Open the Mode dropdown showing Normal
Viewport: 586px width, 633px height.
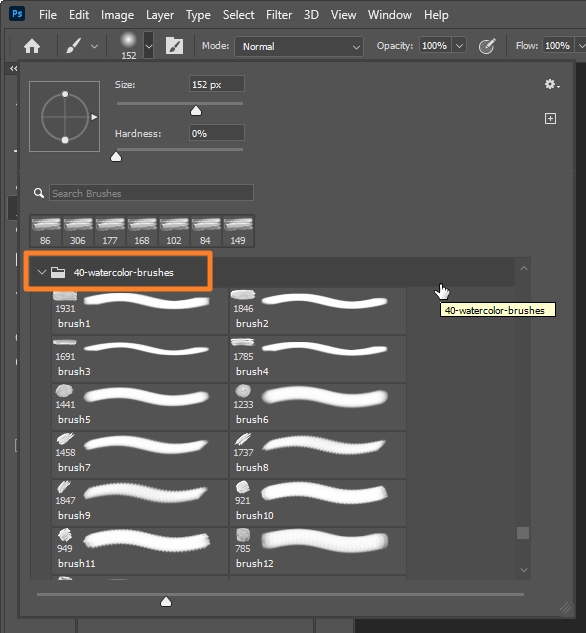tap(299, 46)
